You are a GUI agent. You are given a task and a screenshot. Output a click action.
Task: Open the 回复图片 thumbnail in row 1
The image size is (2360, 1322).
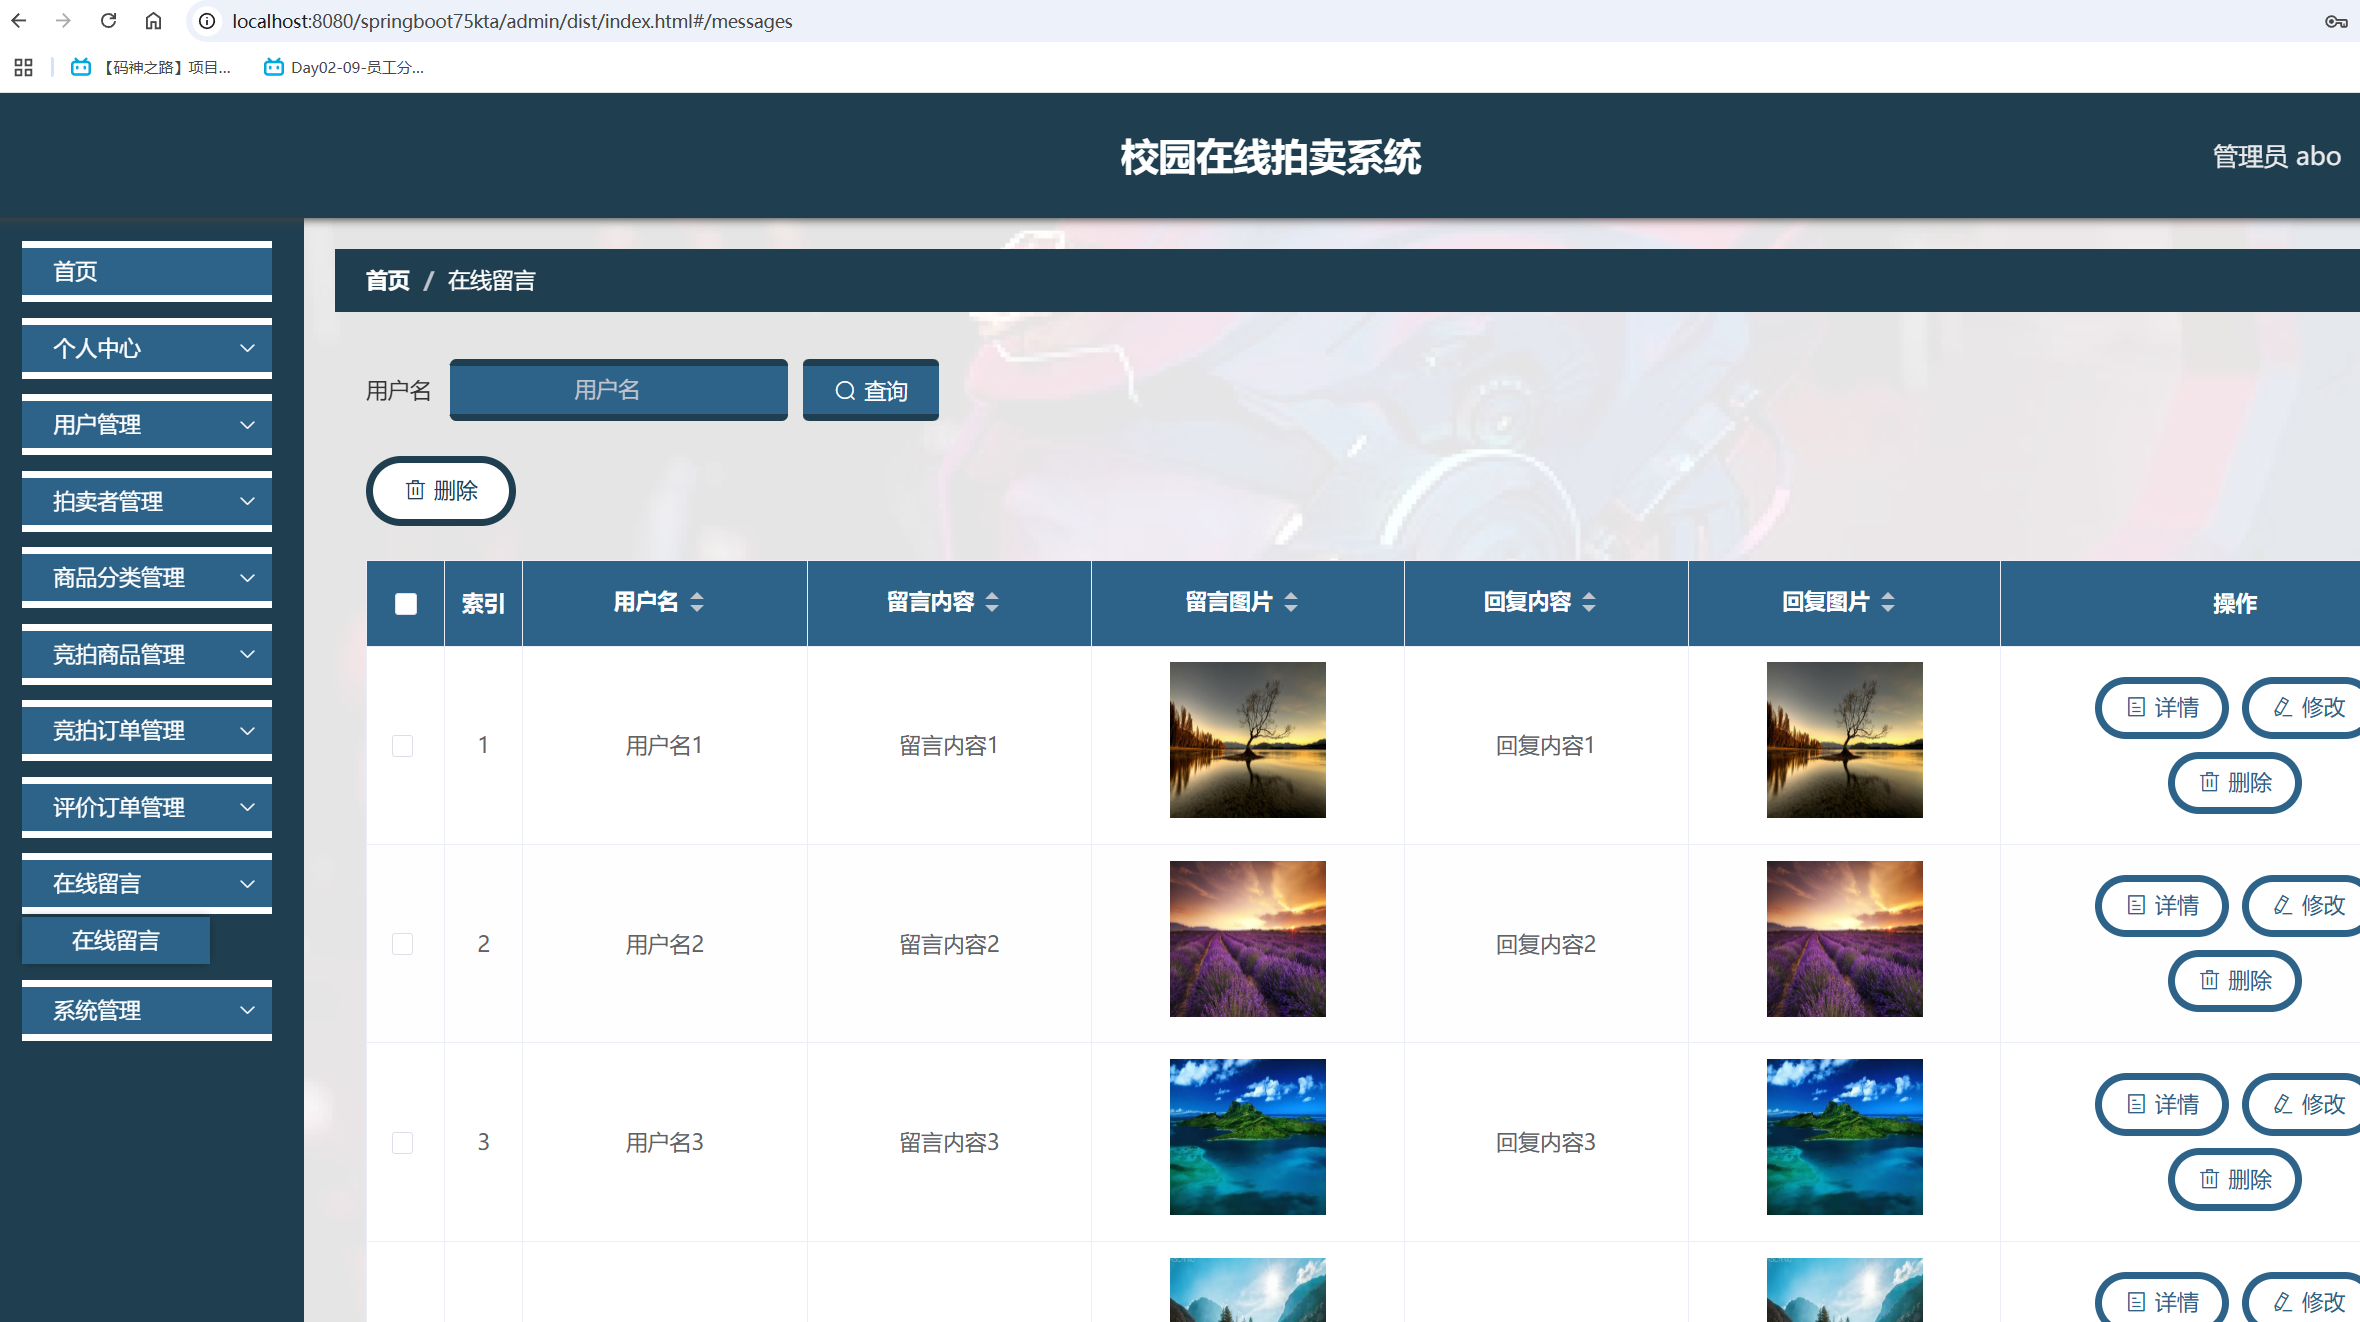(1845, 740)
